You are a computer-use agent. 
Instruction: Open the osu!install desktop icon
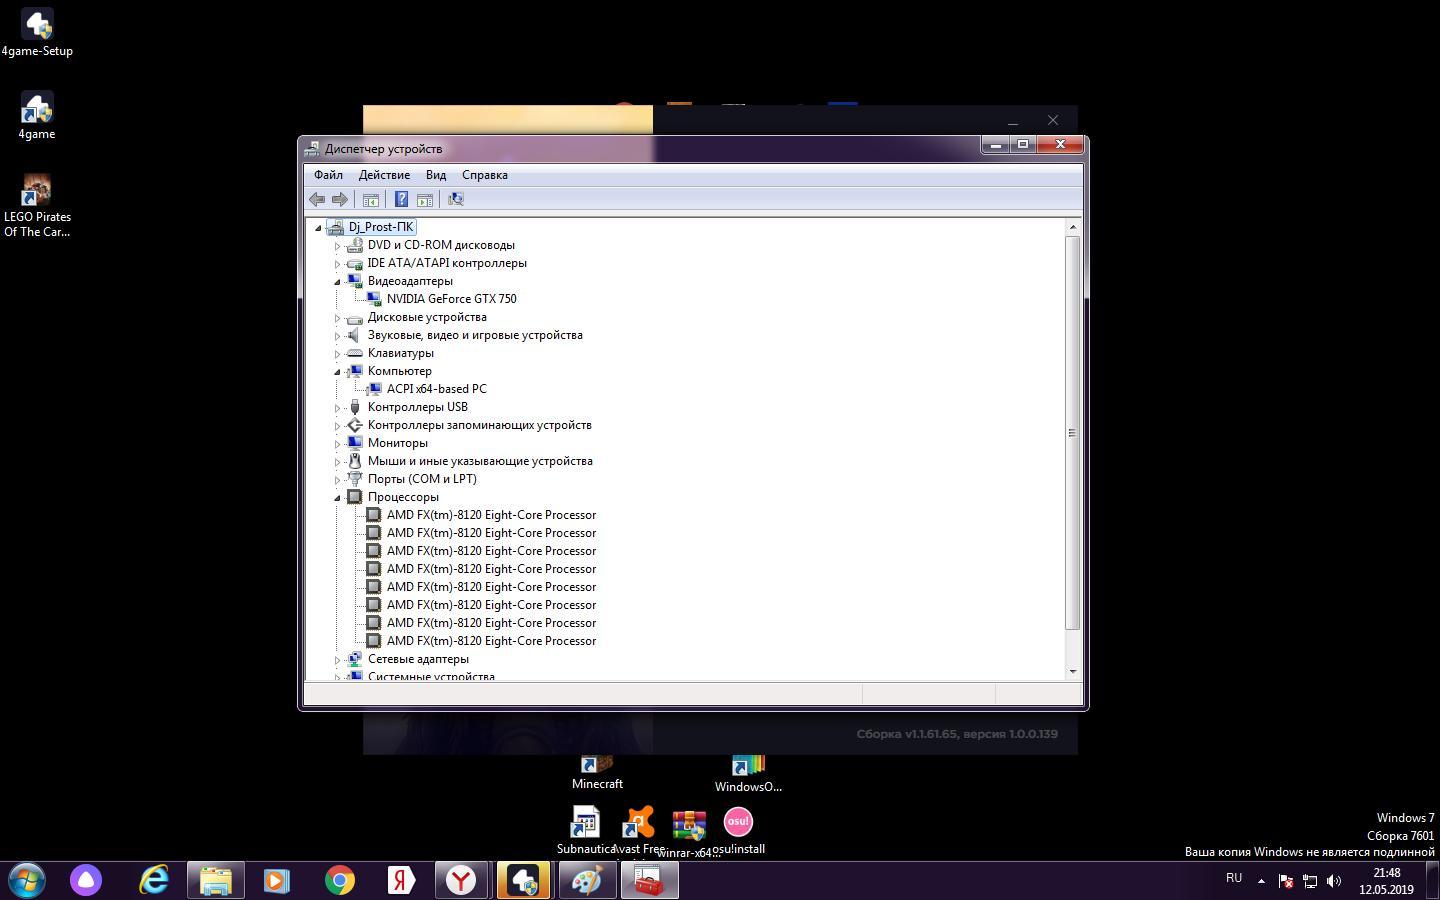coord(738,831)
